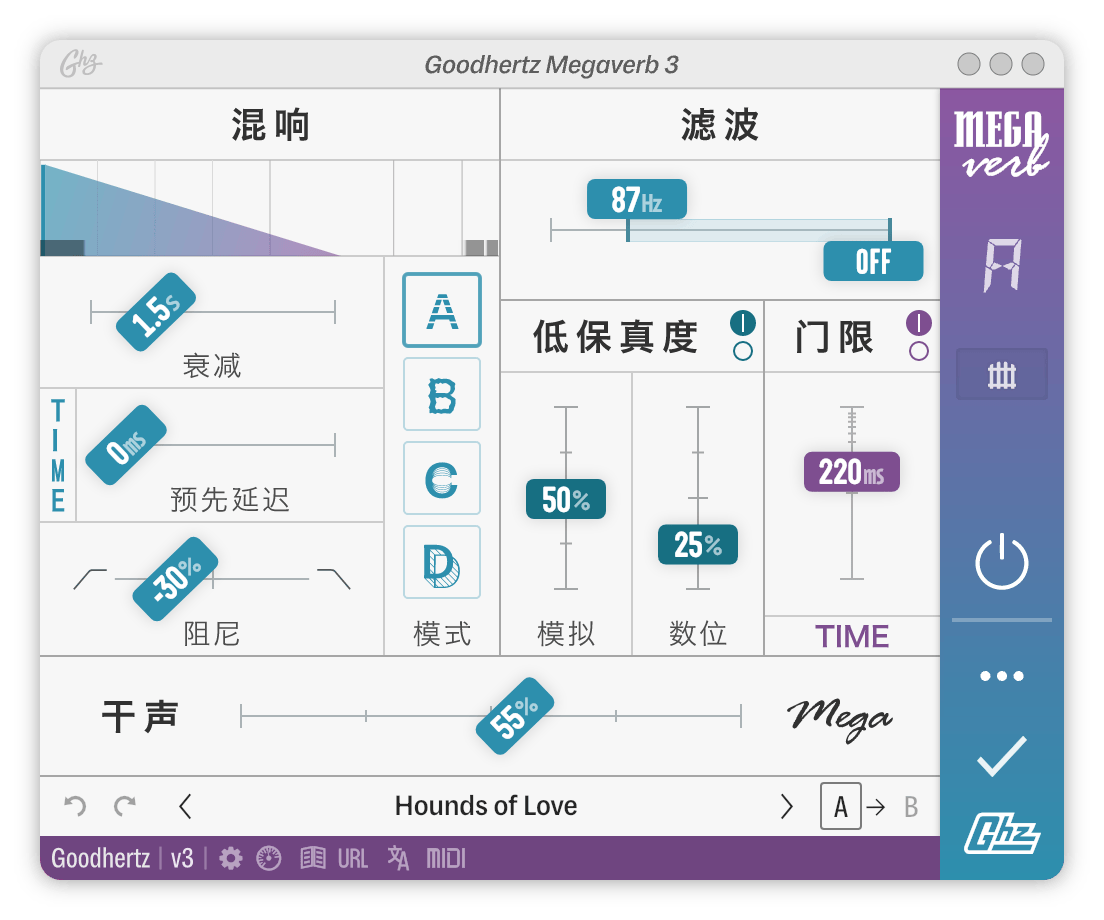Screen dimensions: 1104x920
Task: Select reverb mode C
Action: coord(441,478)
